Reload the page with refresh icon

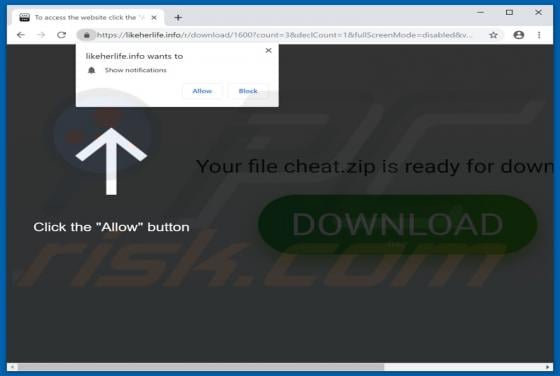click(x=61, y=35)
